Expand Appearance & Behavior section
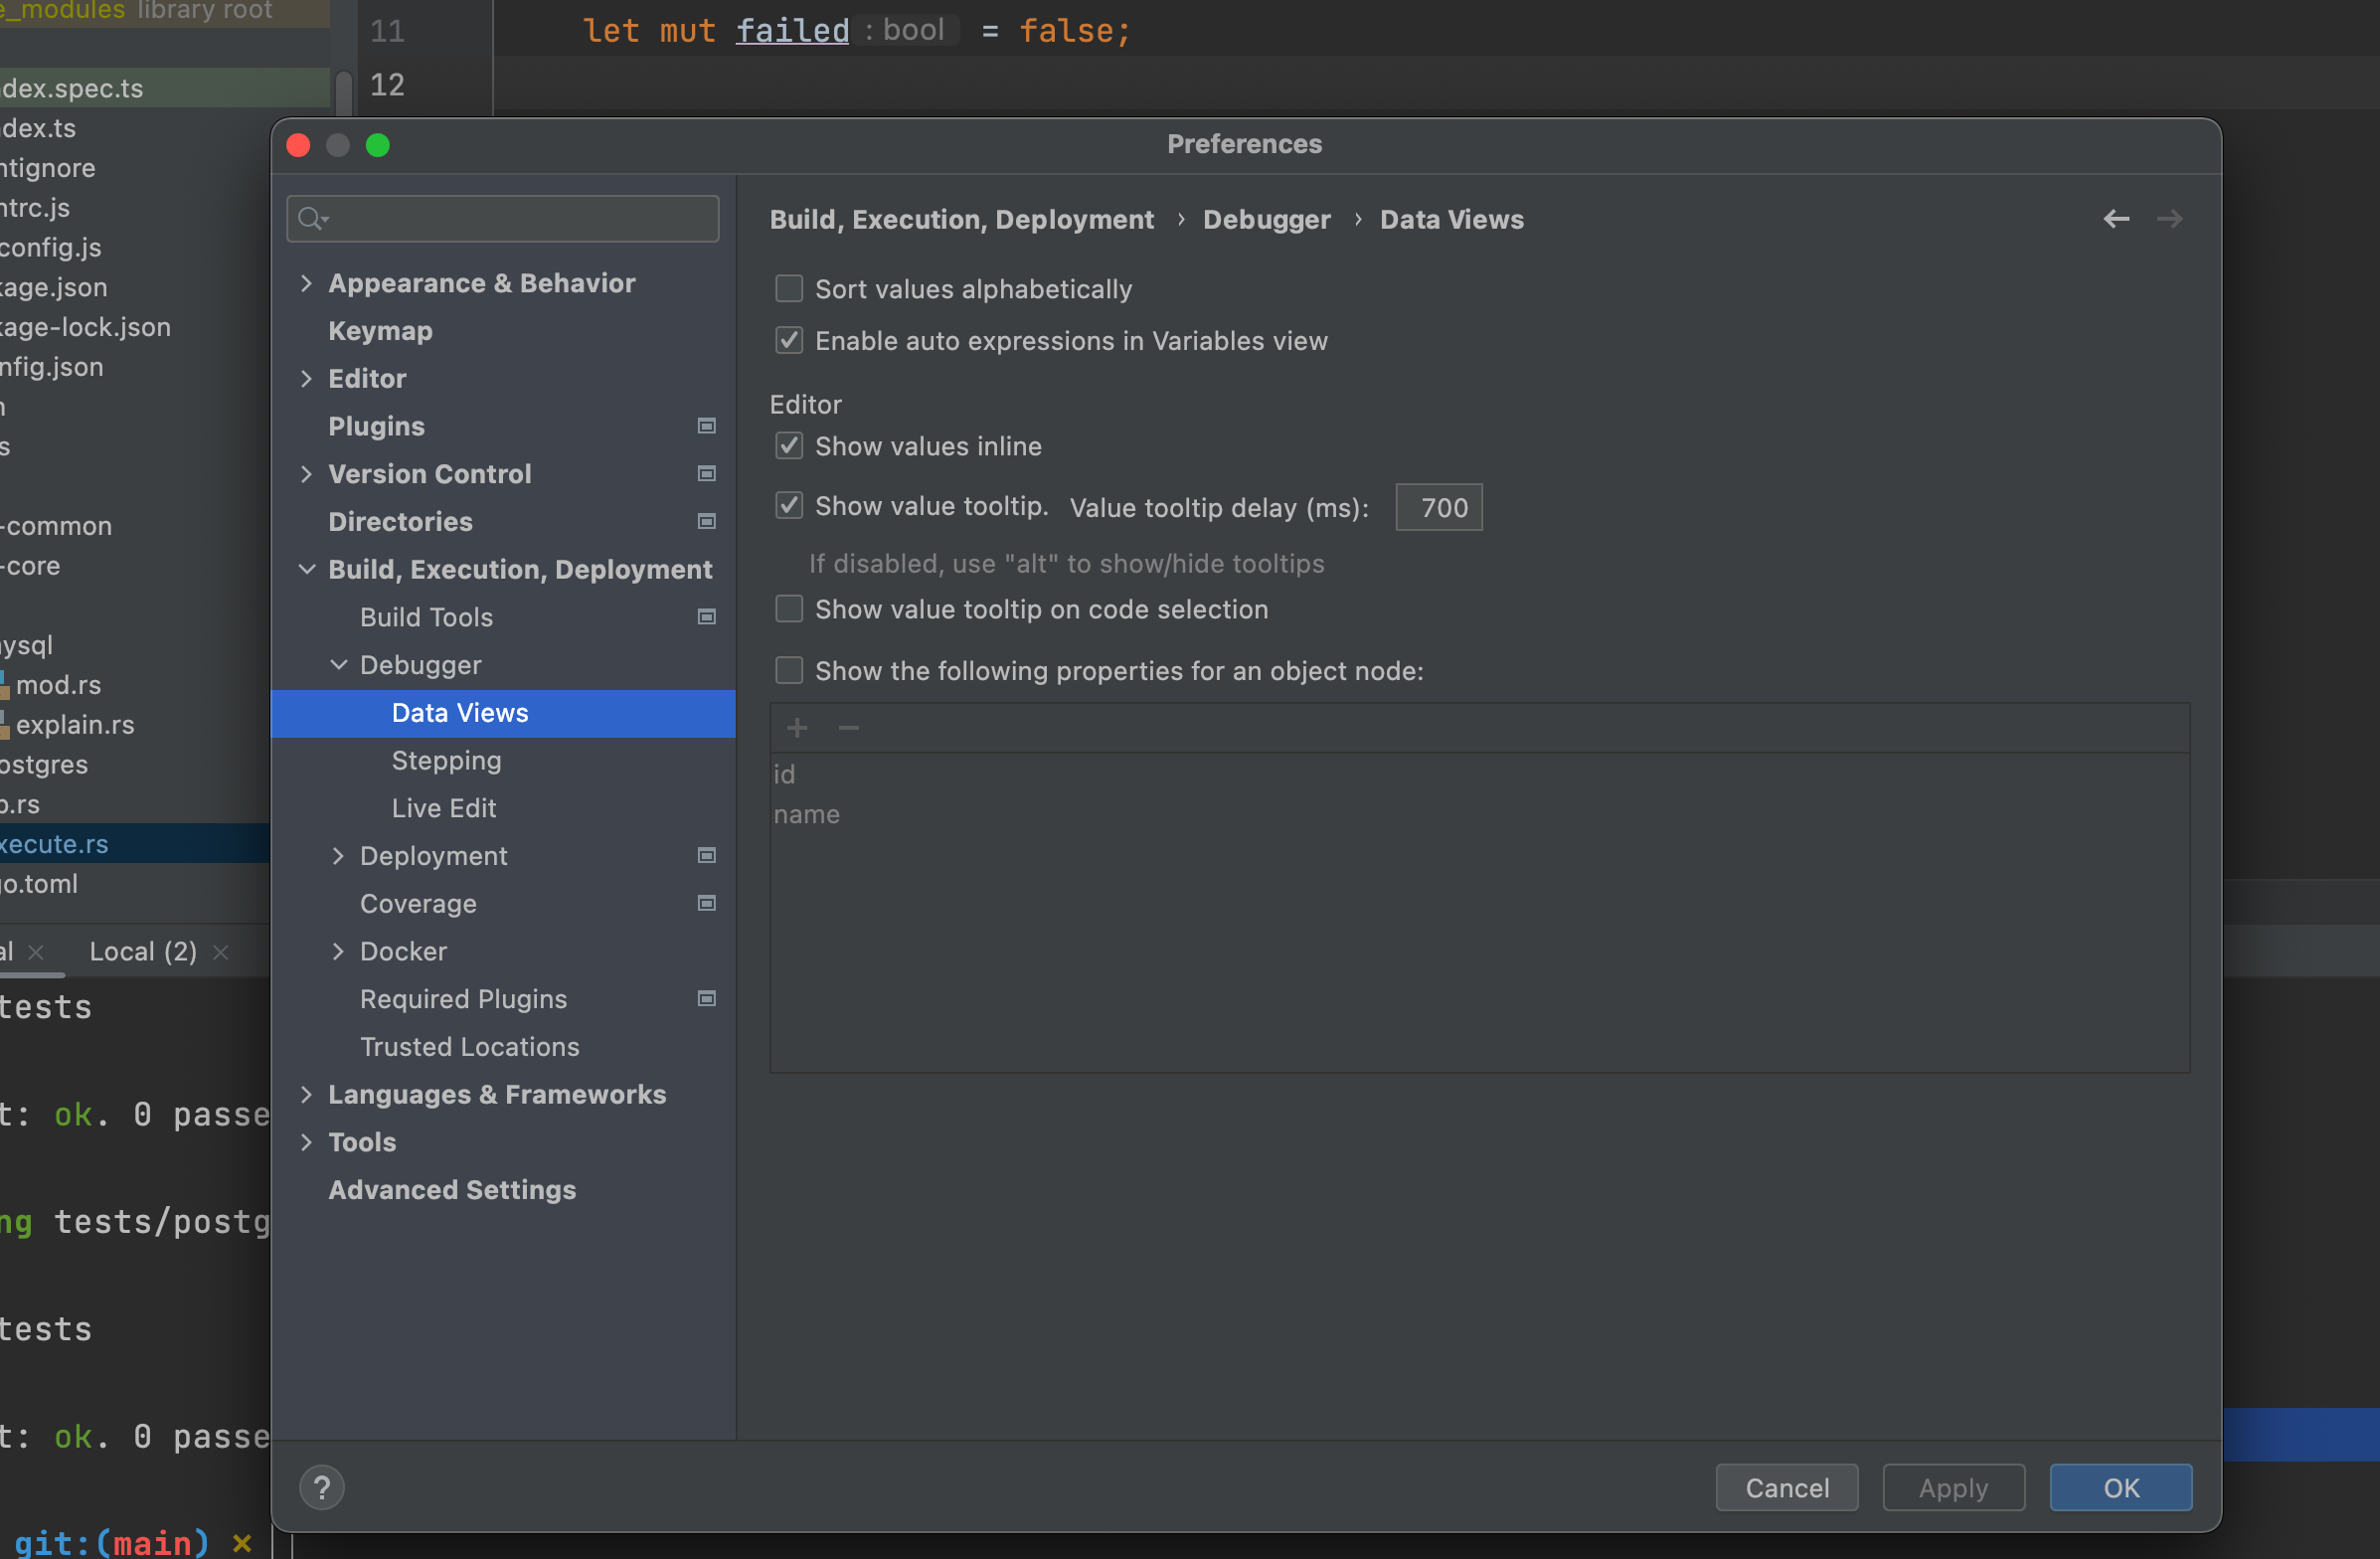The width and height of the screenshot is (2380, 1559). (306, 284)
